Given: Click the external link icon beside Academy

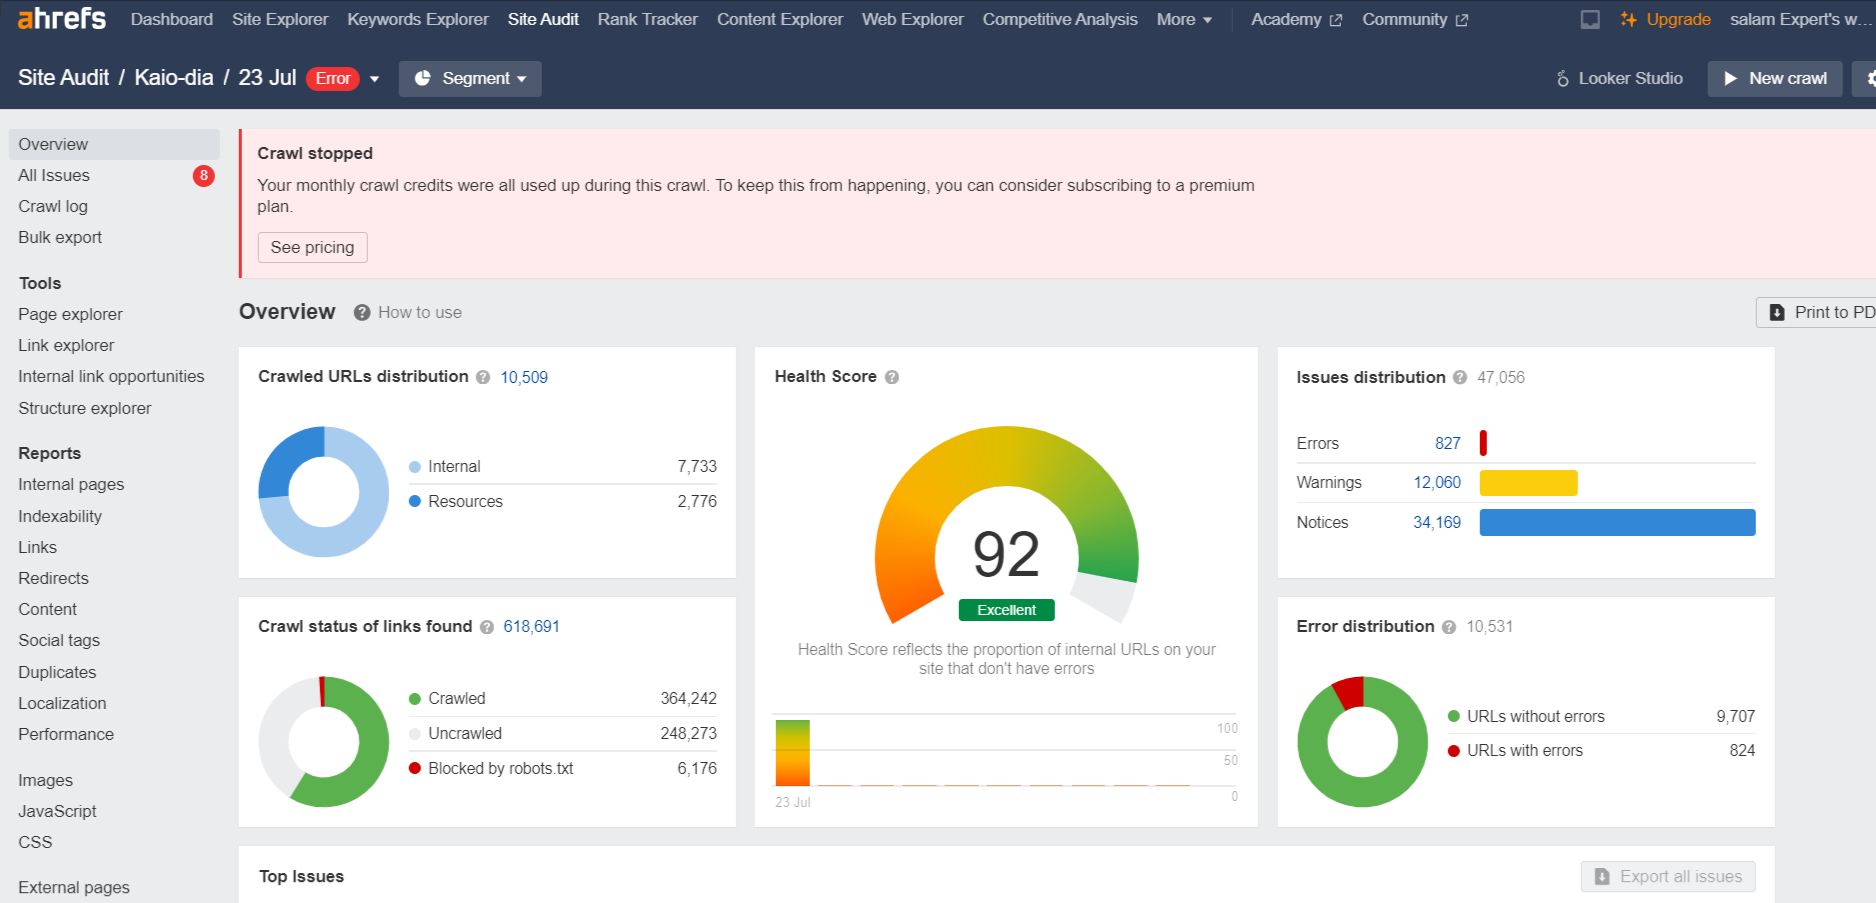Looking at the screenshot, I should [1335, 20].
